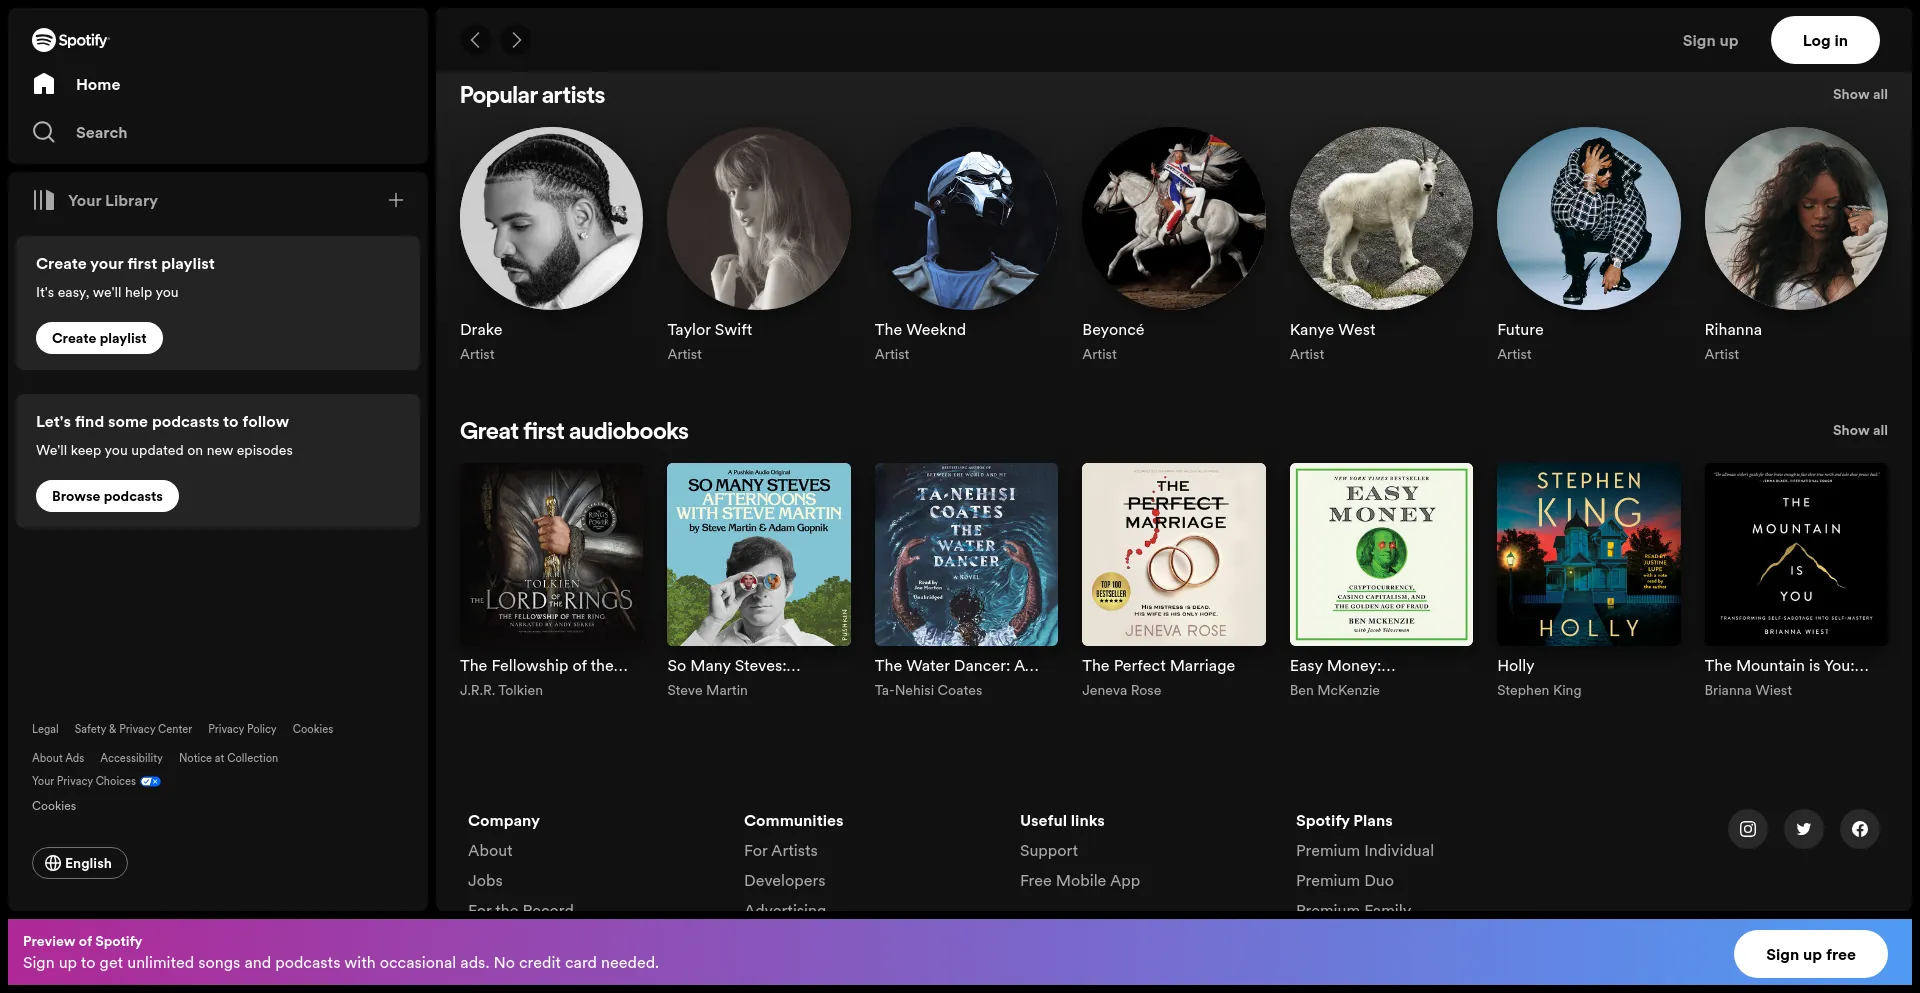The width and height of the screenshot is (1920, 993).
Task: Show all Great first audiobooks
Action: pyautogui.click(x=1860, y=430)
